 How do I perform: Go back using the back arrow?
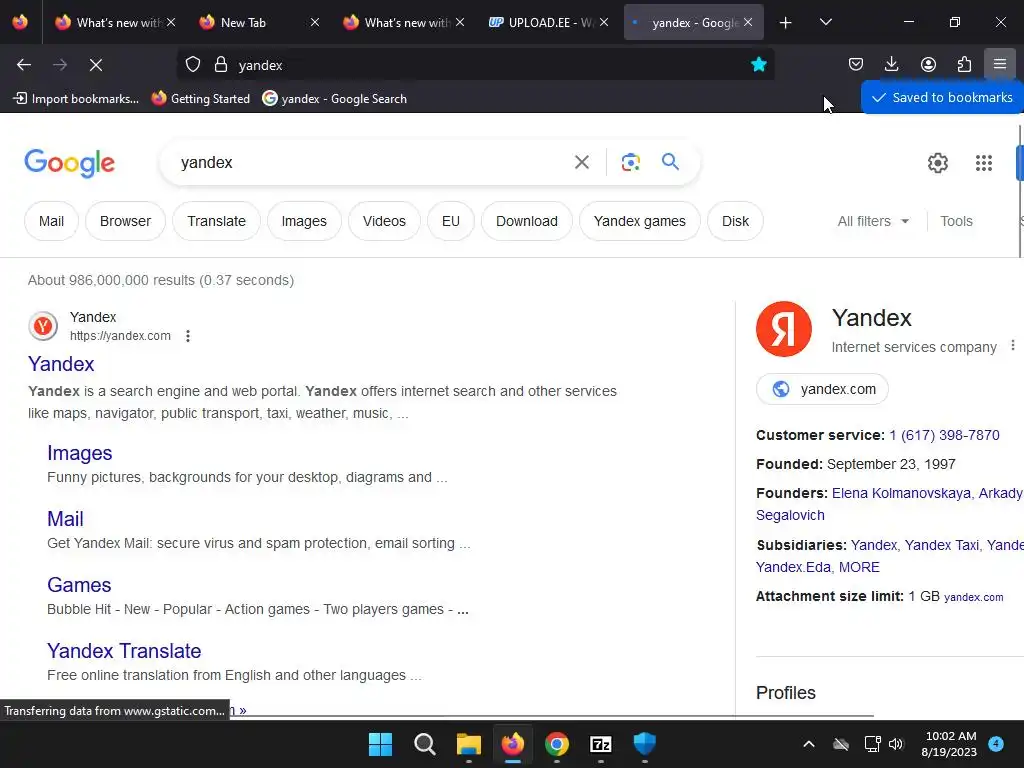click(x=24, y=65)
